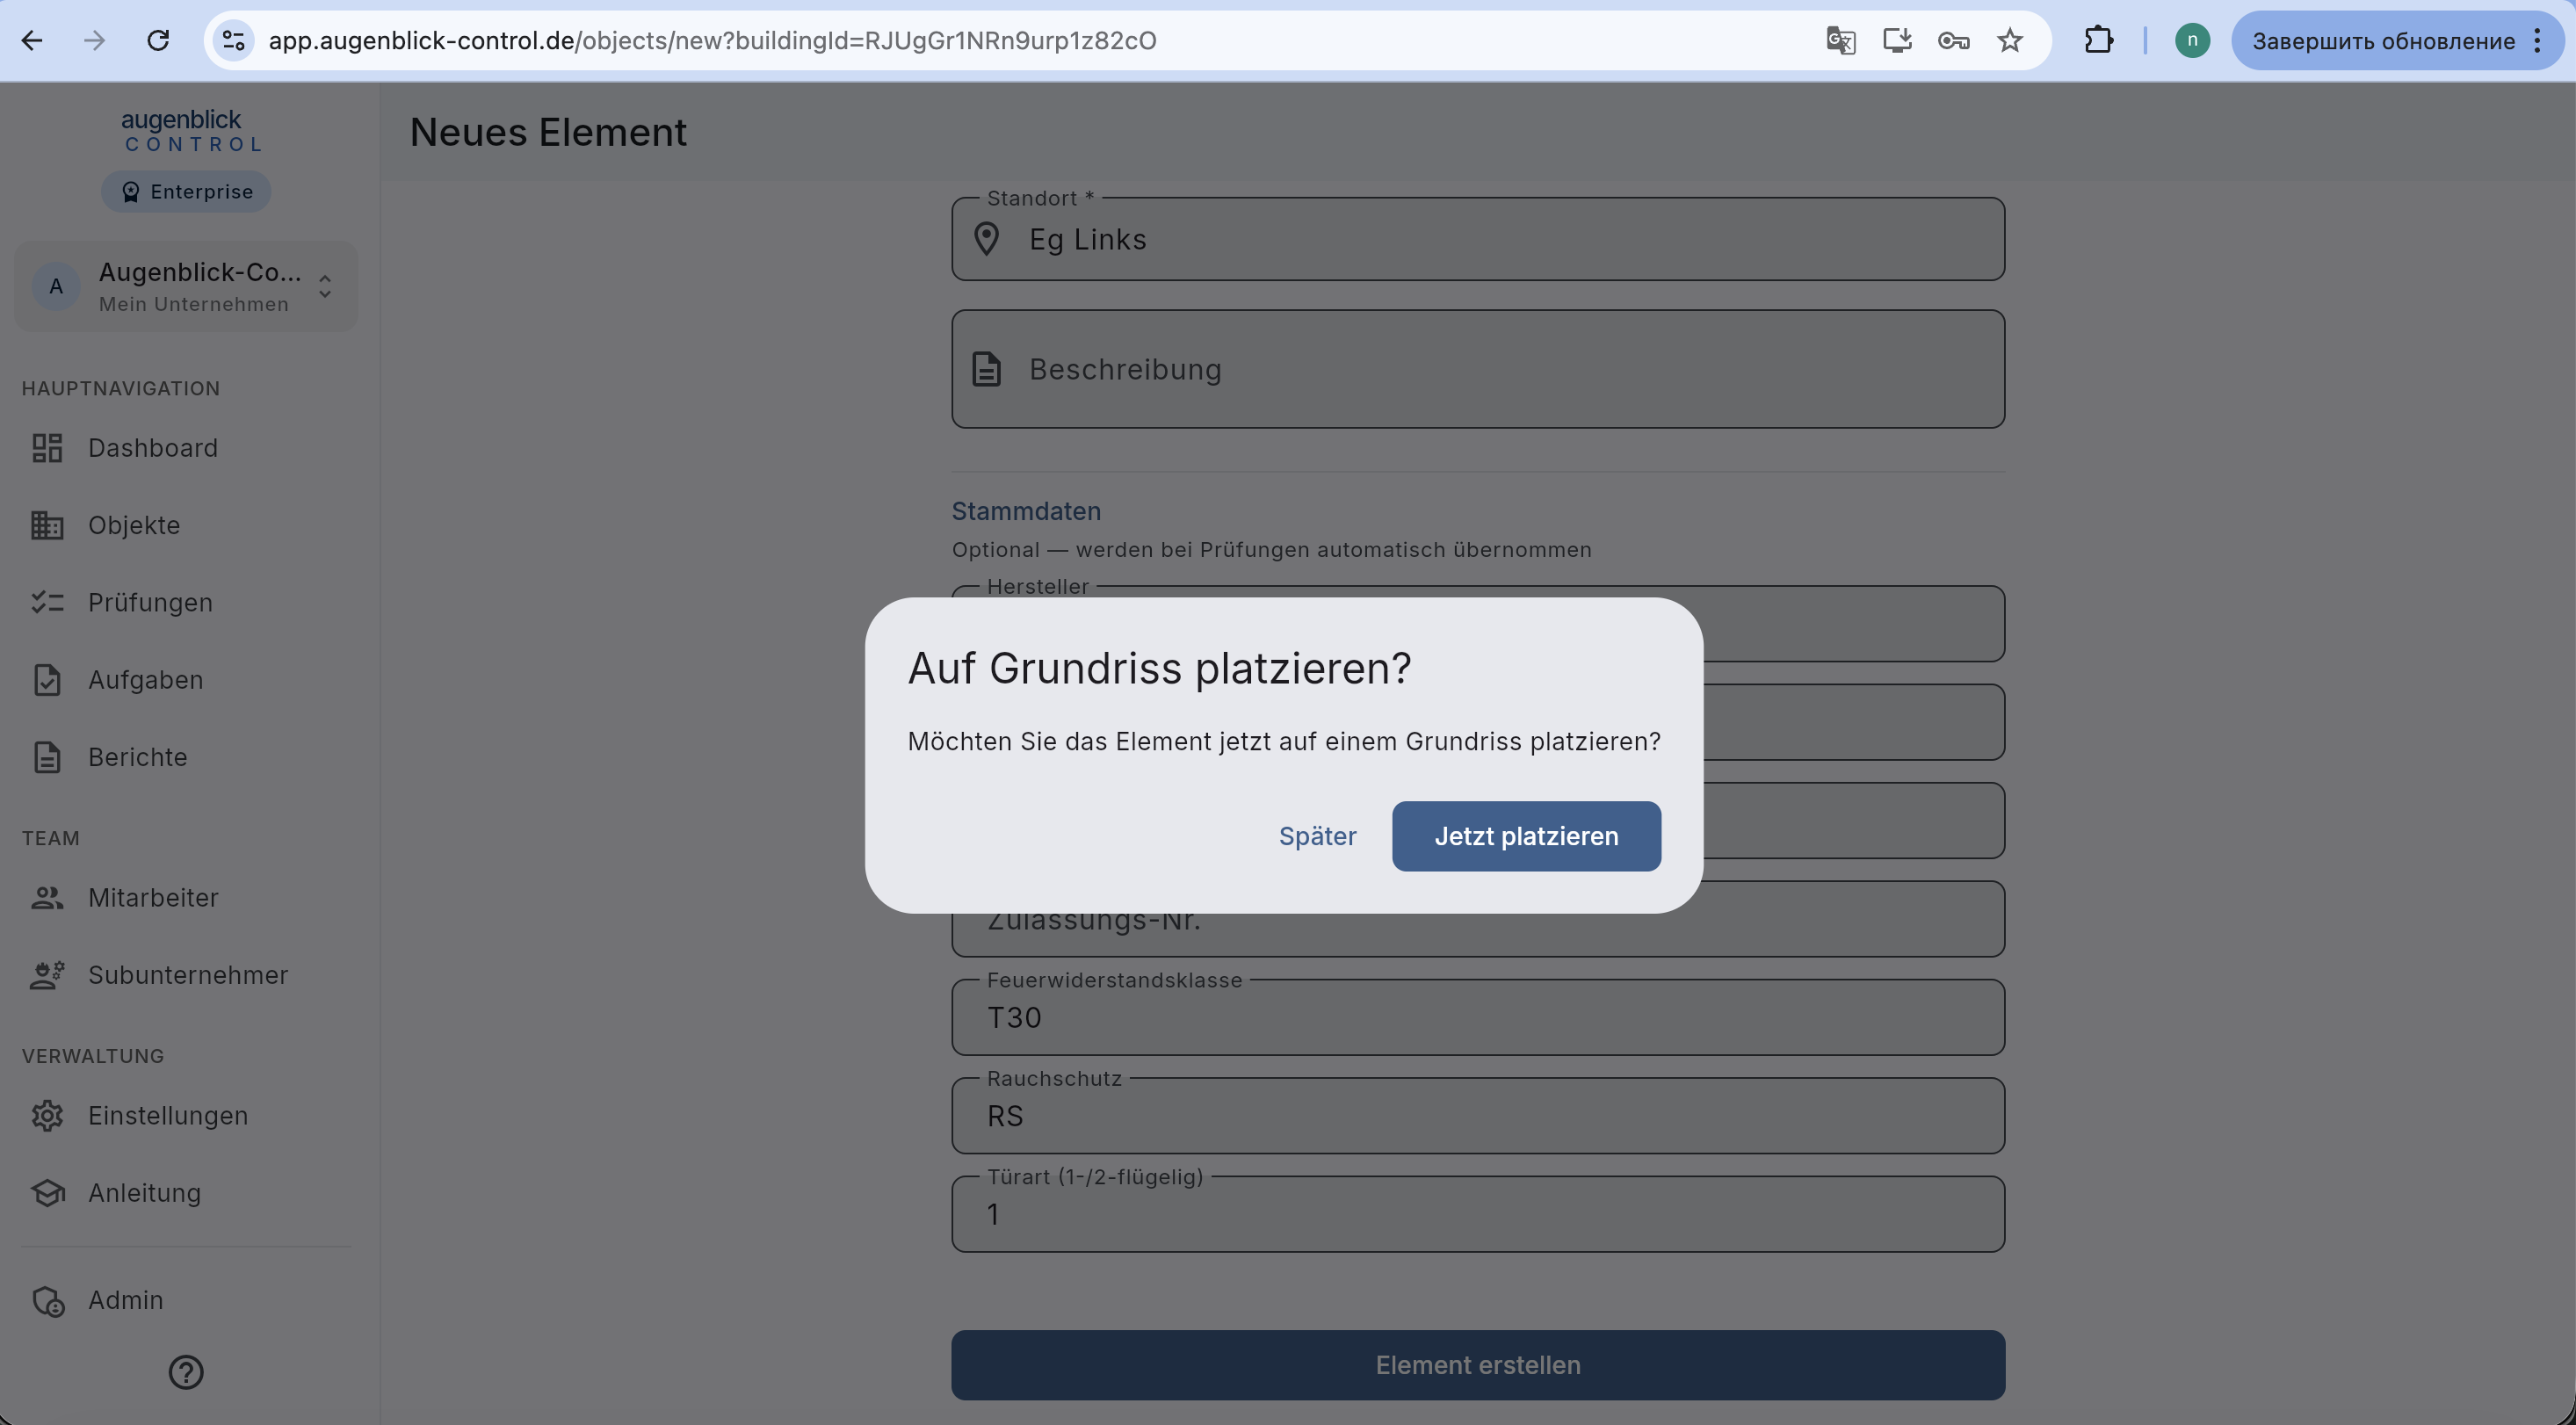This screenshot has width=2576, height=1425.
Task: Click the Mitarbeiter people icon
Action: pyautogui.click(x=47, y=898)
